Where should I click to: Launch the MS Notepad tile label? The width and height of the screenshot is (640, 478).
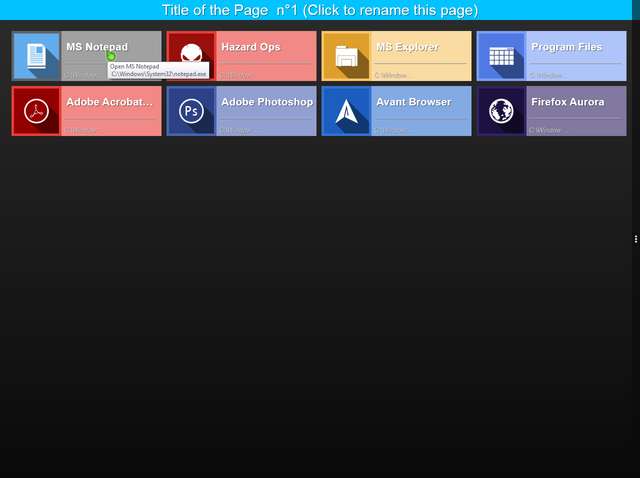pyautogui.click(x=97, y=47)
